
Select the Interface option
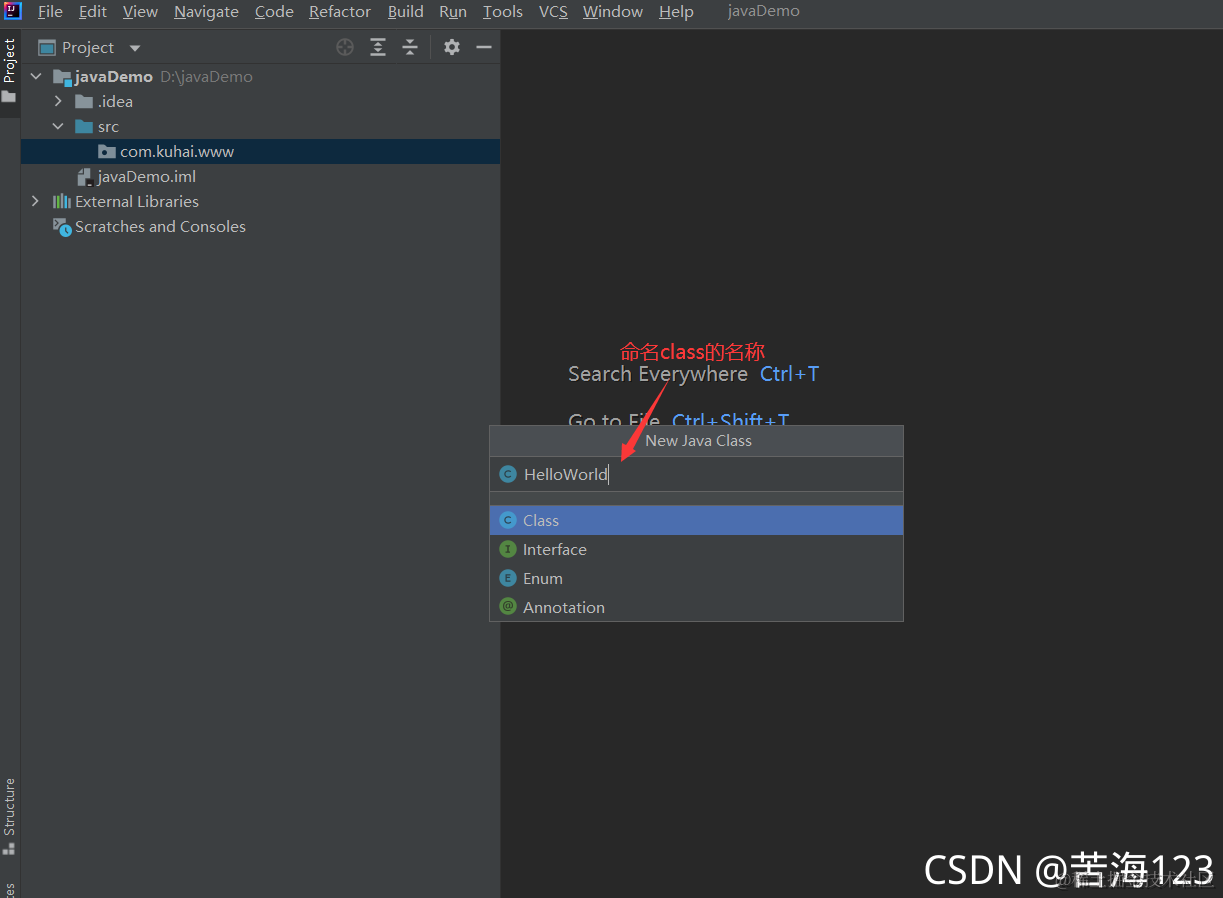pyautogui.click(x=696, y=549)
